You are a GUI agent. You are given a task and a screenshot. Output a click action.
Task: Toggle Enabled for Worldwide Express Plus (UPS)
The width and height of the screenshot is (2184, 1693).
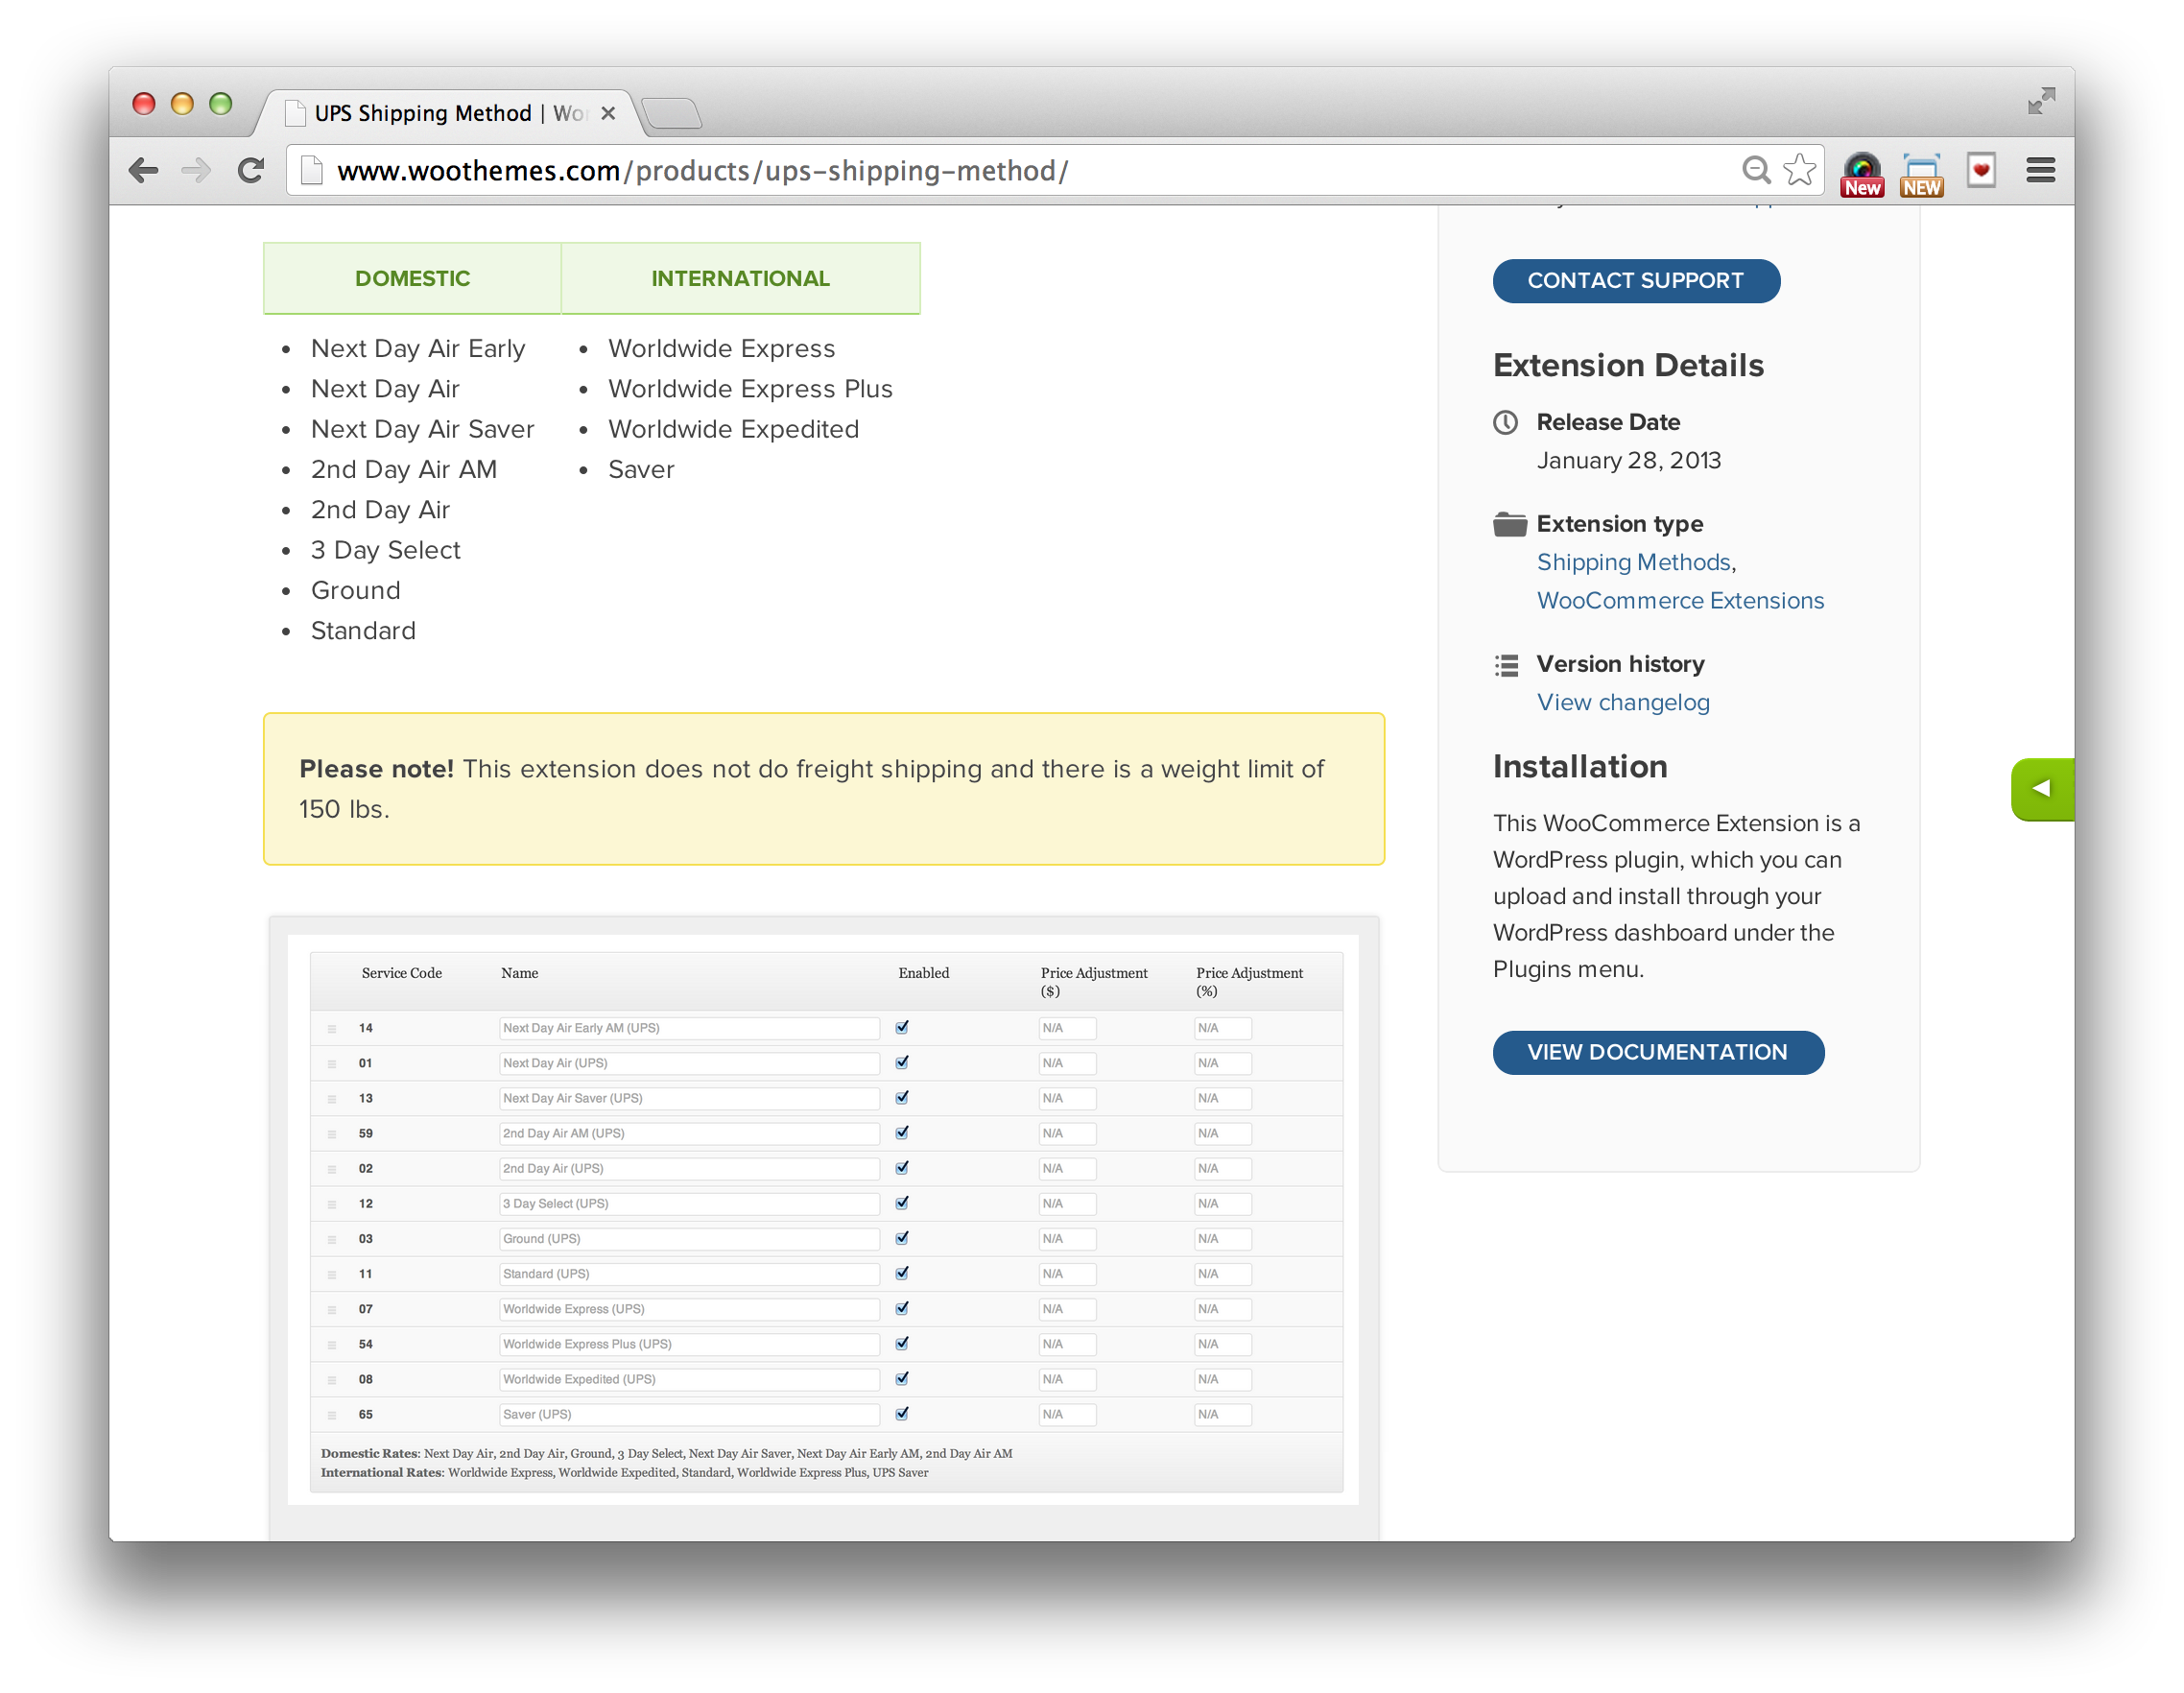(x=902, y=1343)
